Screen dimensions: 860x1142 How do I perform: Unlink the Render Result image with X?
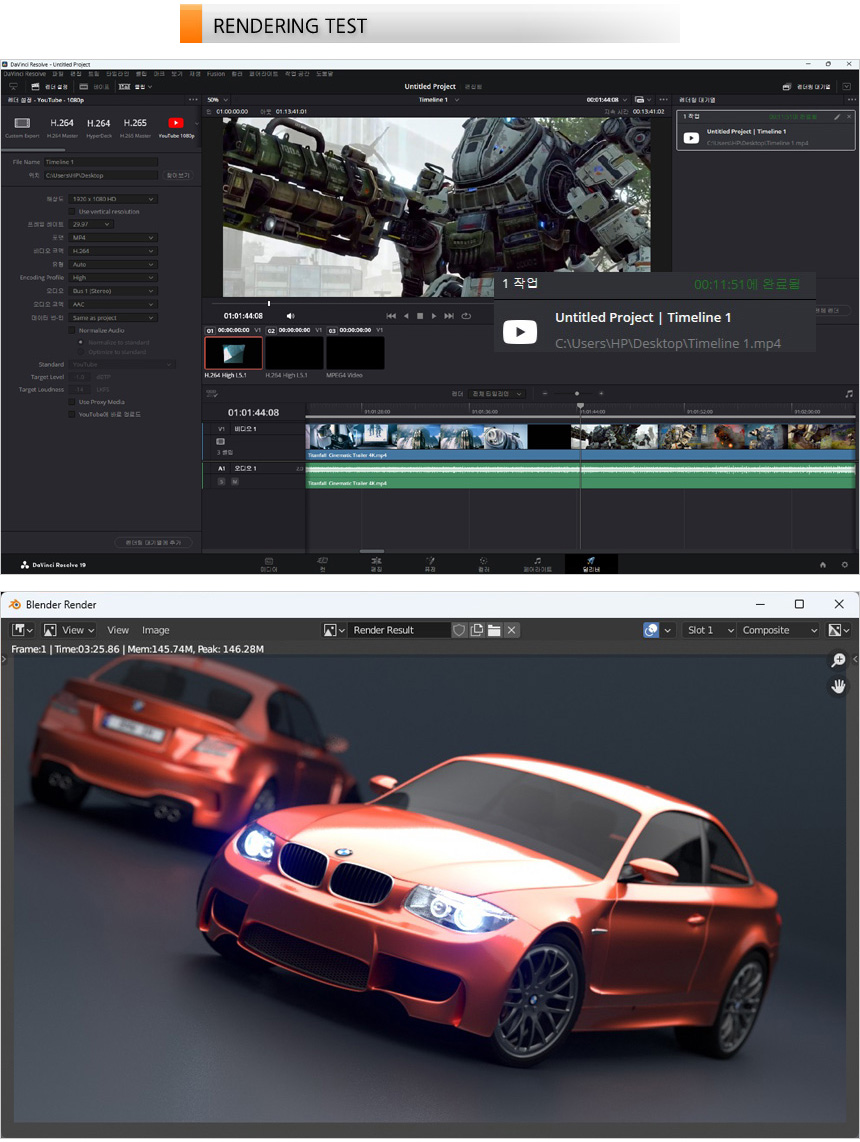[x=512, y=630]
